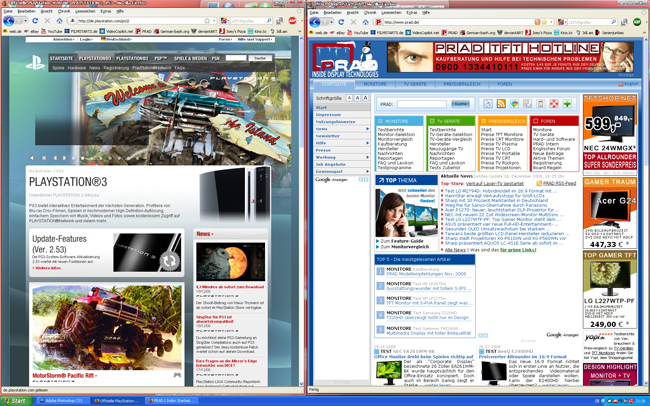Open VideoCopilot.net bookmark in PlayStation window
The height and width of the screenshot is (406, 650).
click(x=116, y=31)
